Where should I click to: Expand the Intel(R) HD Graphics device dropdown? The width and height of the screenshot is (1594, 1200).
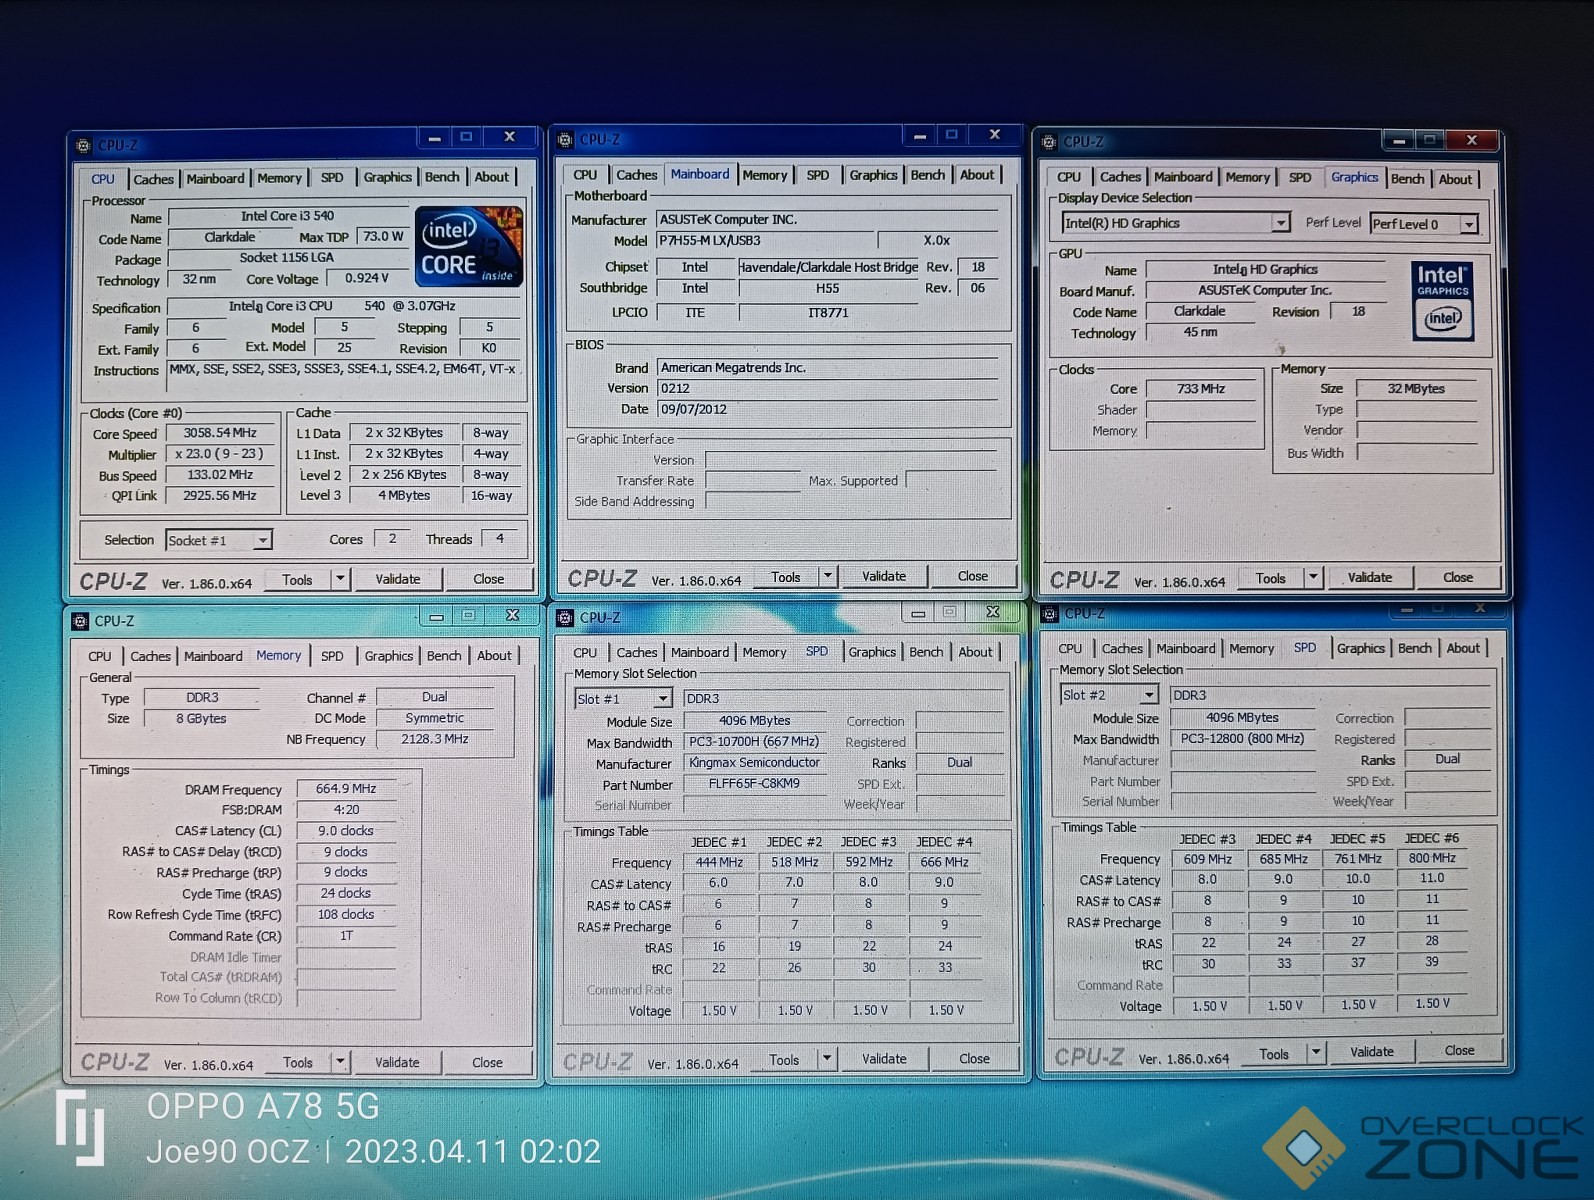point(1280,223)
